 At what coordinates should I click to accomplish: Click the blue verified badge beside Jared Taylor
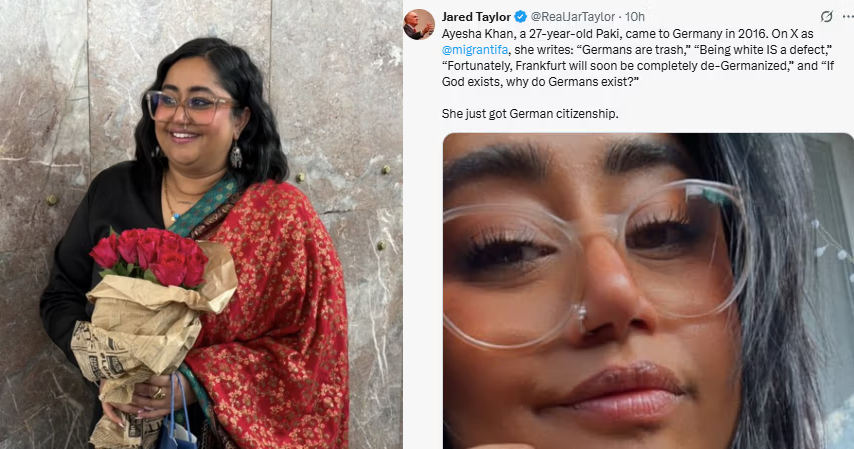pos(520,16)
